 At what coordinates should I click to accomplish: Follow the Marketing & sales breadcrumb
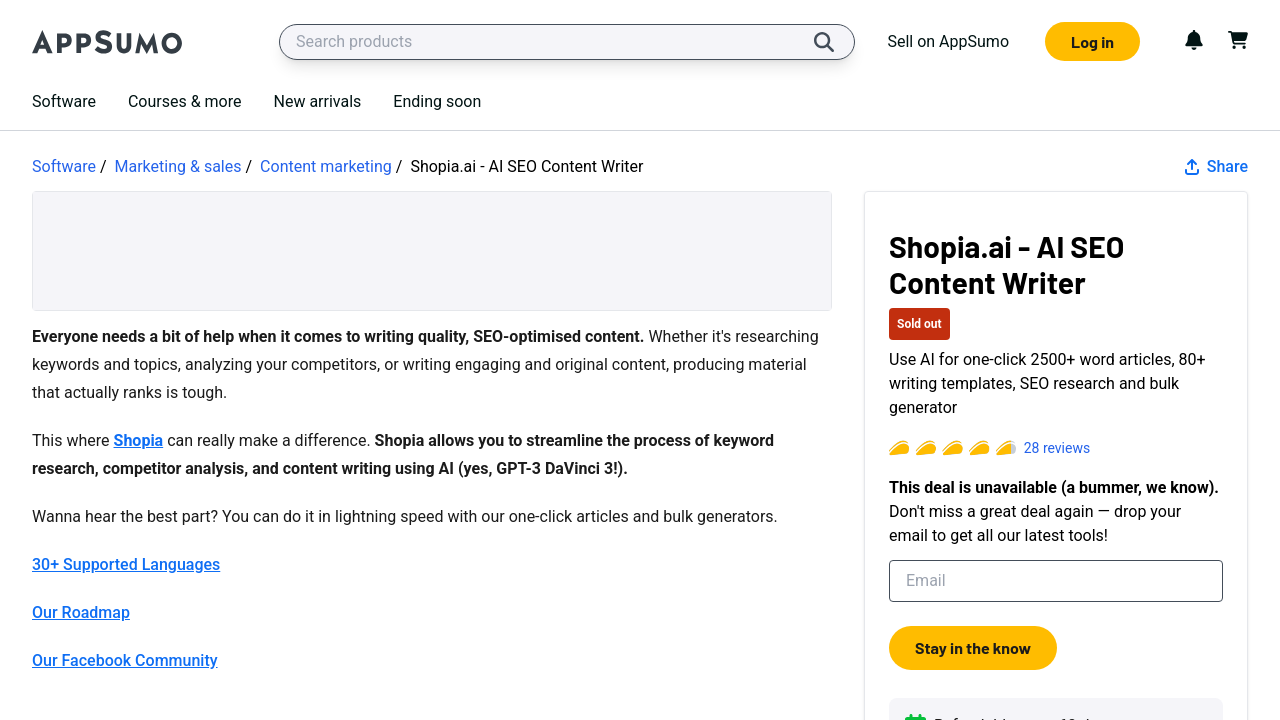click(x=178, y=167)
